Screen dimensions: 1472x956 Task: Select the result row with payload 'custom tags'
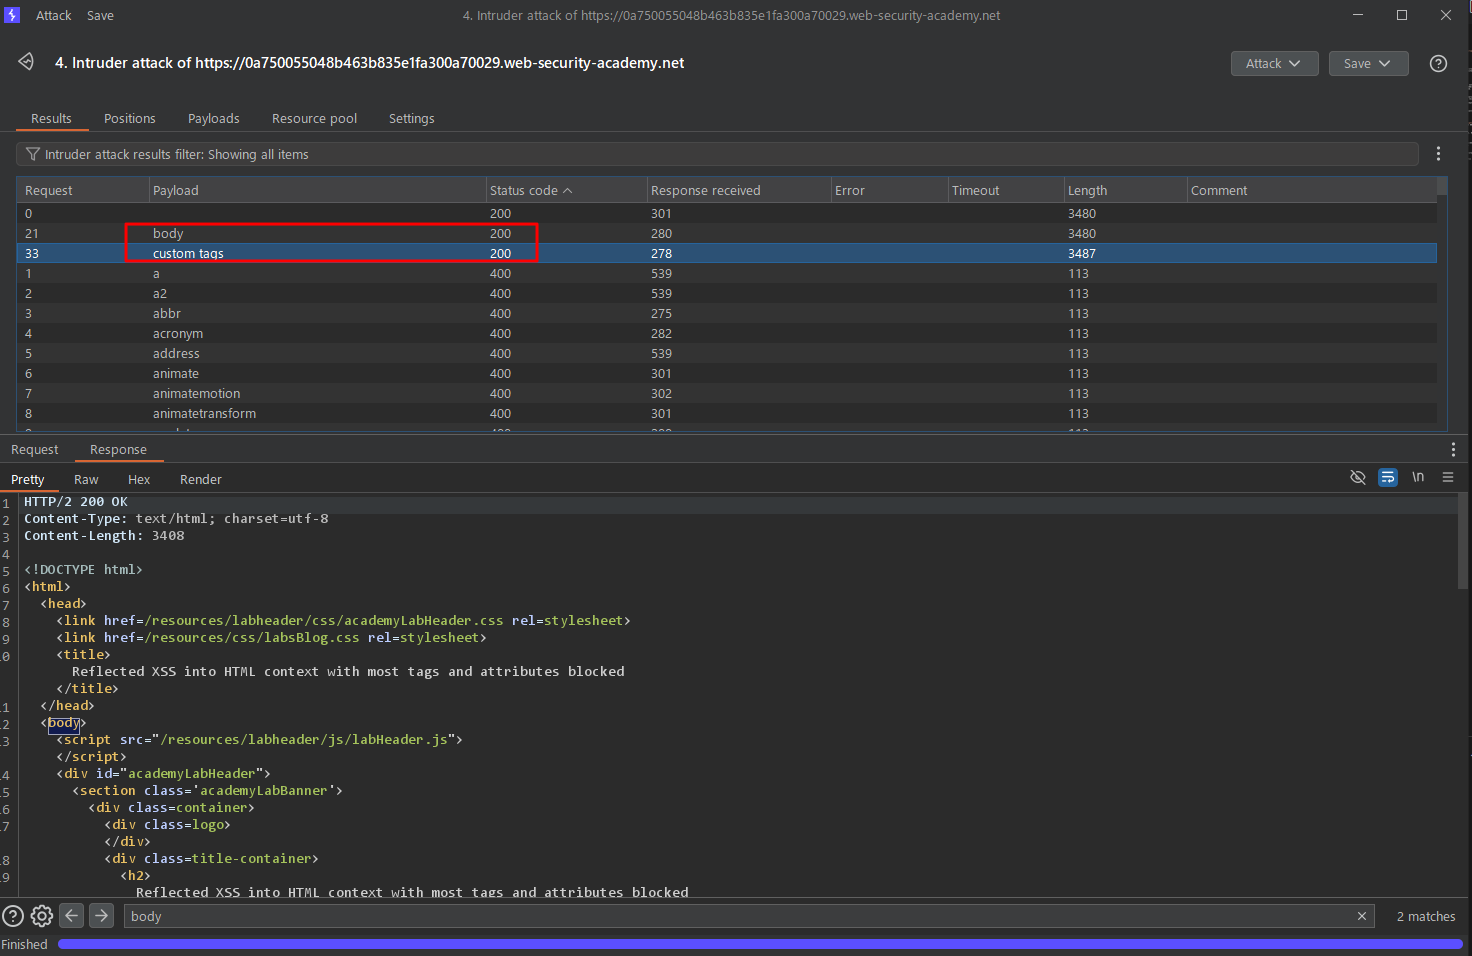coord(727,253)
